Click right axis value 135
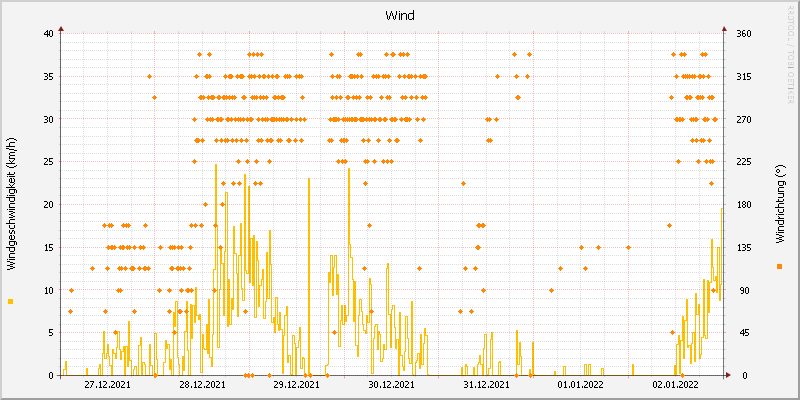Viewport: 800px width, 400px height. (744, 247)
